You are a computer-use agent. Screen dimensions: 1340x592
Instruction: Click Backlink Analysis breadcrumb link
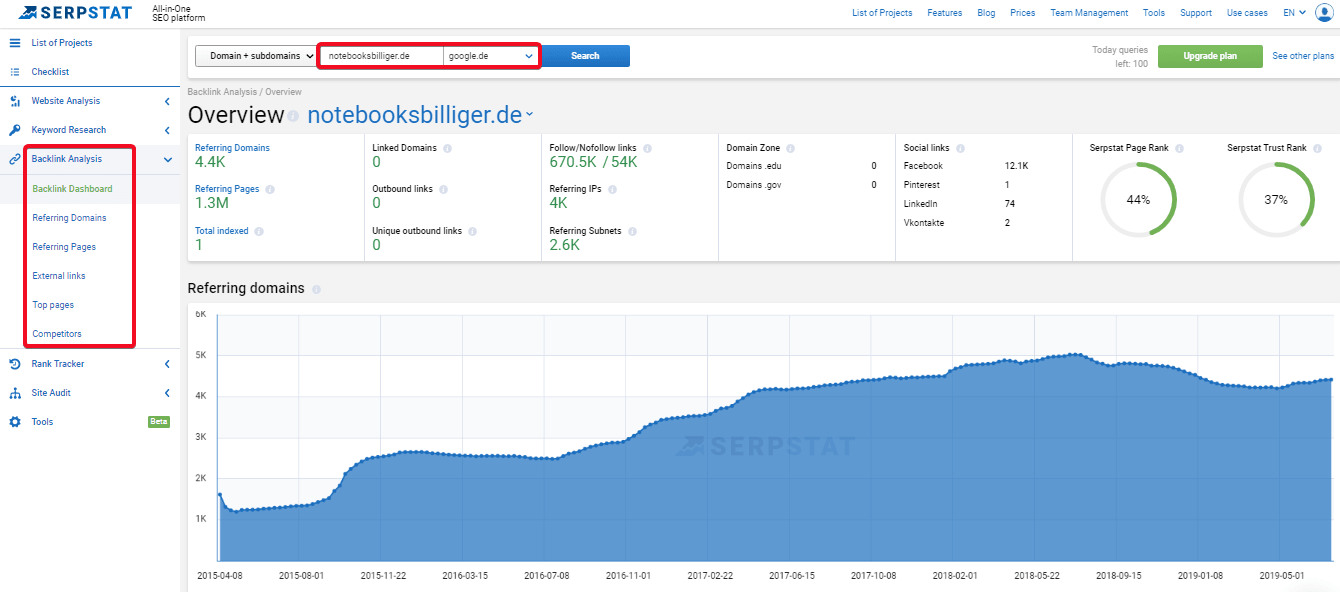click(222, 92)
